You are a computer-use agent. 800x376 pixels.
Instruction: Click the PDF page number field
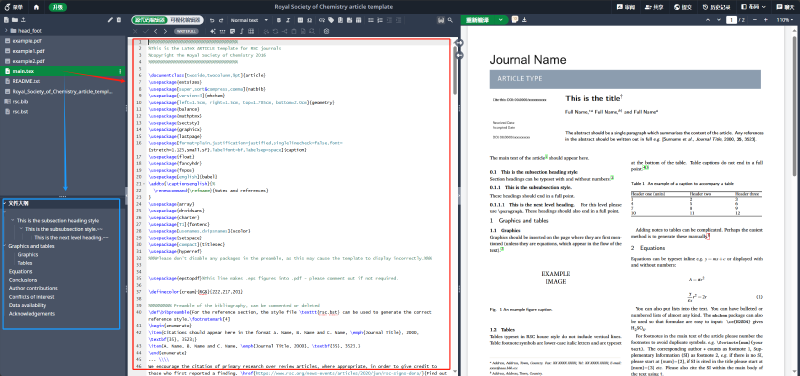(x=732, y=20)
